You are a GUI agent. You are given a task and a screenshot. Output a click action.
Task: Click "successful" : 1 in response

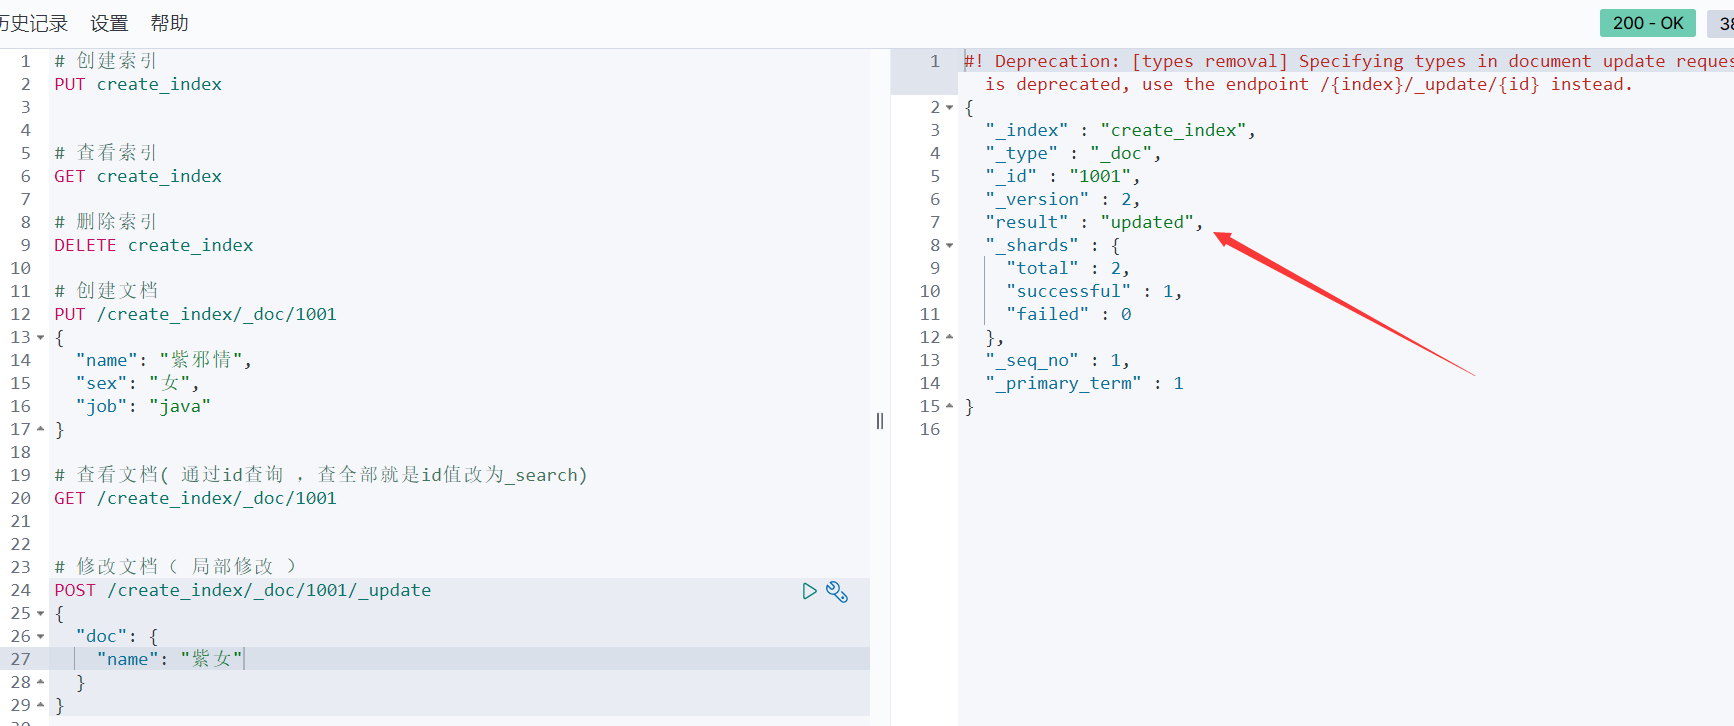1094,291
